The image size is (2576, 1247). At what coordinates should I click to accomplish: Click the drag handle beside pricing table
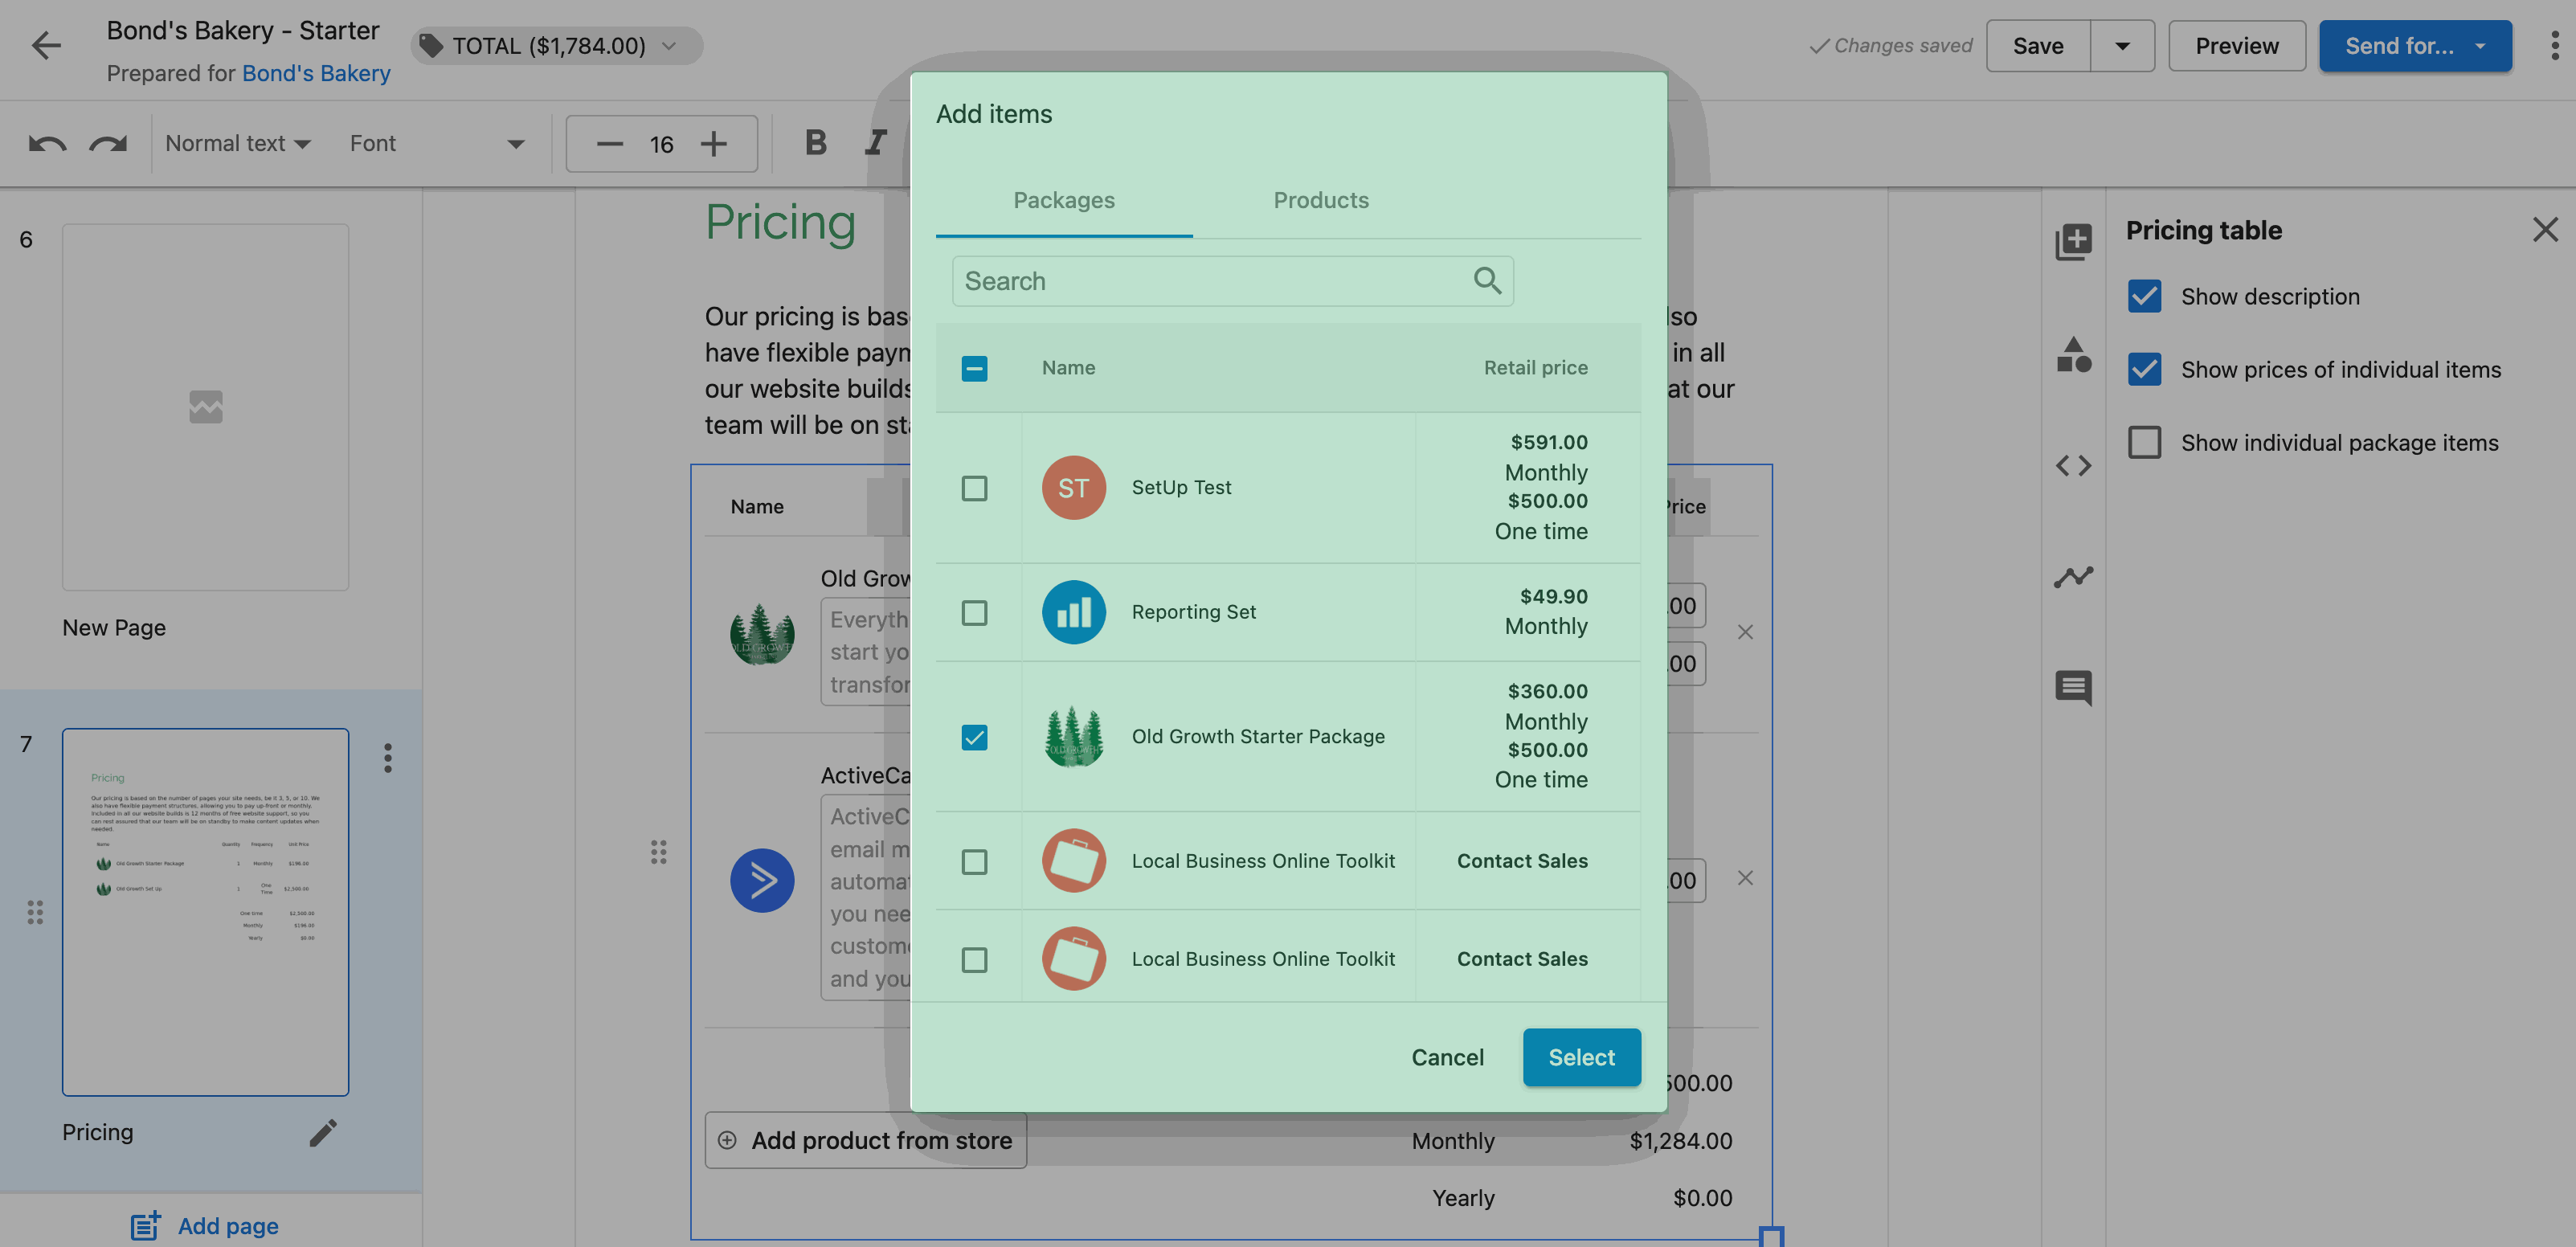point(658,852)
